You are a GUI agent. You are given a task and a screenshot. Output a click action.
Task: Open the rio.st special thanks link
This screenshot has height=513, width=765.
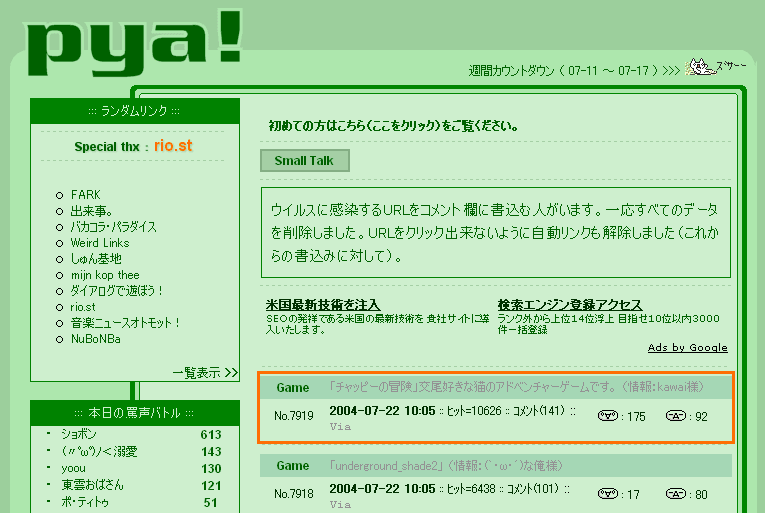(x=173, y=146)
